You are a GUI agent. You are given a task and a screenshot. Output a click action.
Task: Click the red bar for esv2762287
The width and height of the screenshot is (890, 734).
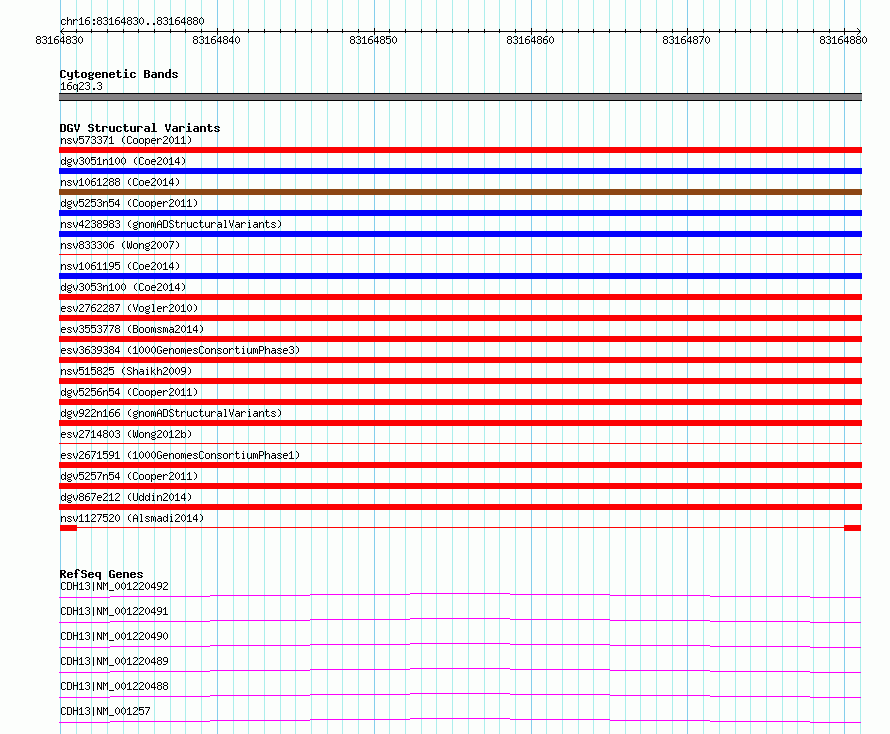pos(460,318)
